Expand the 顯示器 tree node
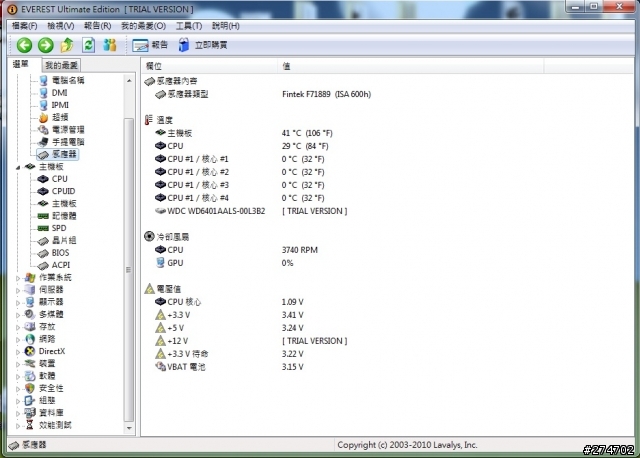Viewport: 640px width, 458px height. [18, 302]
